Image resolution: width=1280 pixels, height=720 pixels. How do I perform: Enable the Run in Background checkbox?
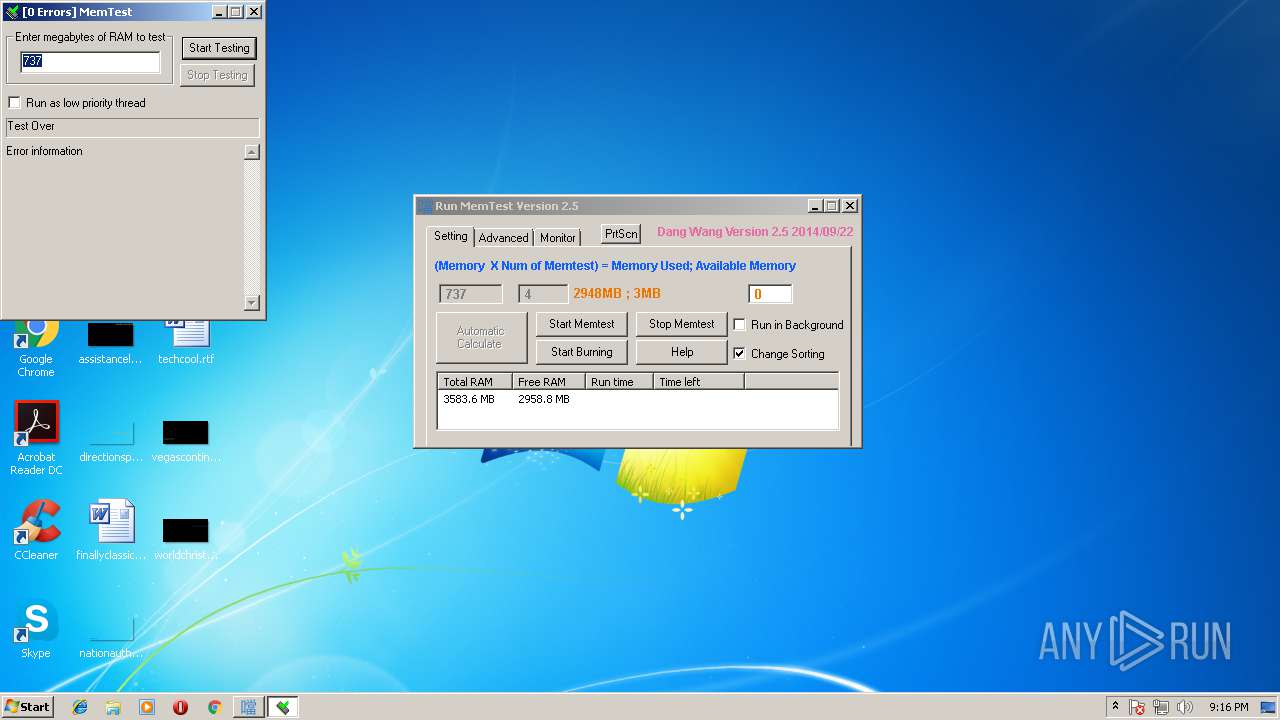pos(740,325)
